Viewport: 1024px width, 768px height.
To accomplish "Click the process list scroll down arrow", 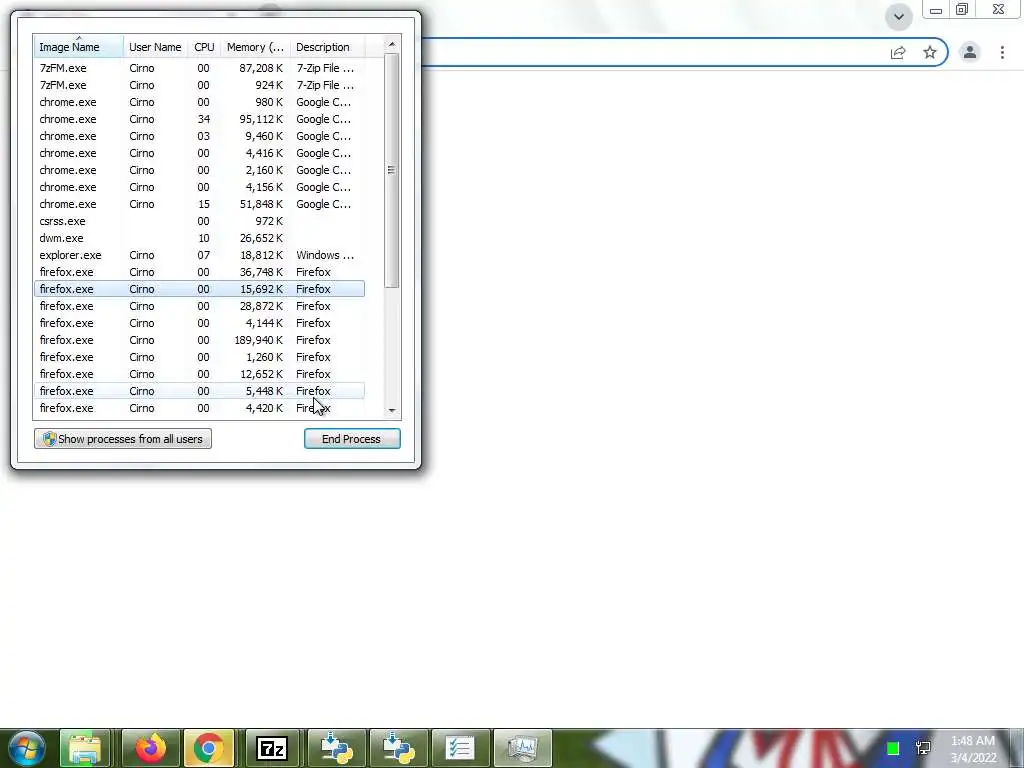I will 392,411.
